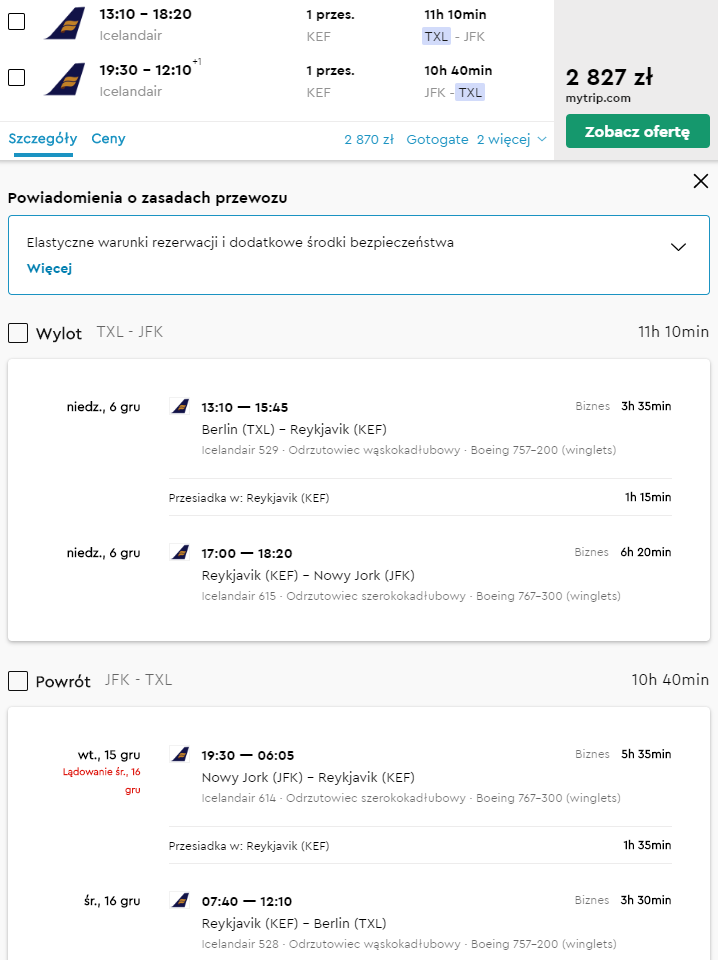Click the Zobacz ofertę button
This screenshot has height=960, width=718.
(x=637, y=131)
